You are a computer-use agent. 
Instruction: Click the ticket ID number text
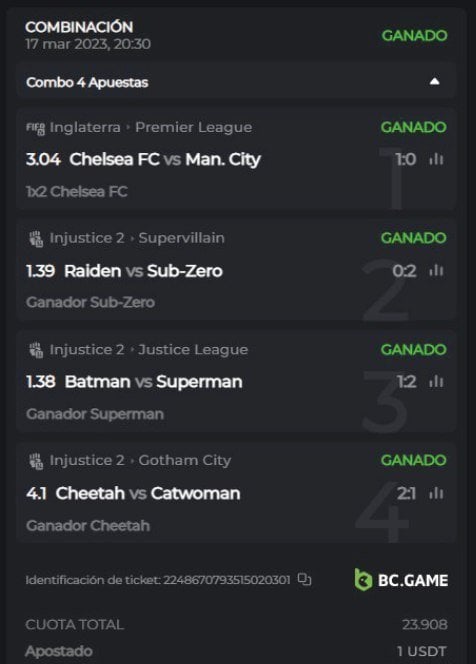pyautogui.click(x=227, y=580)
